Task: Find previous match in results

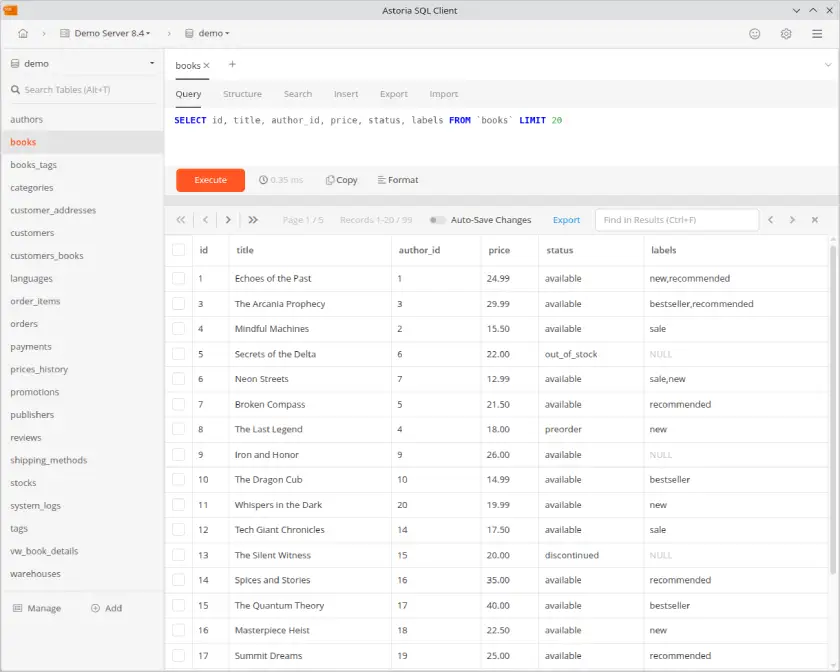Action: [770, 220]
